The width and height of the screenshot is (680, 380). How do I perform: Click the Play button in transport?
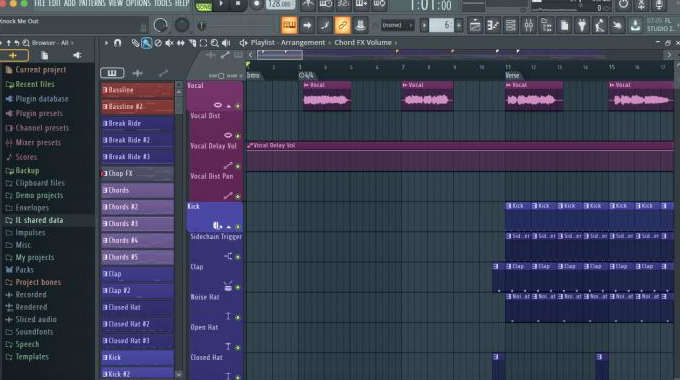pos(221,4)
